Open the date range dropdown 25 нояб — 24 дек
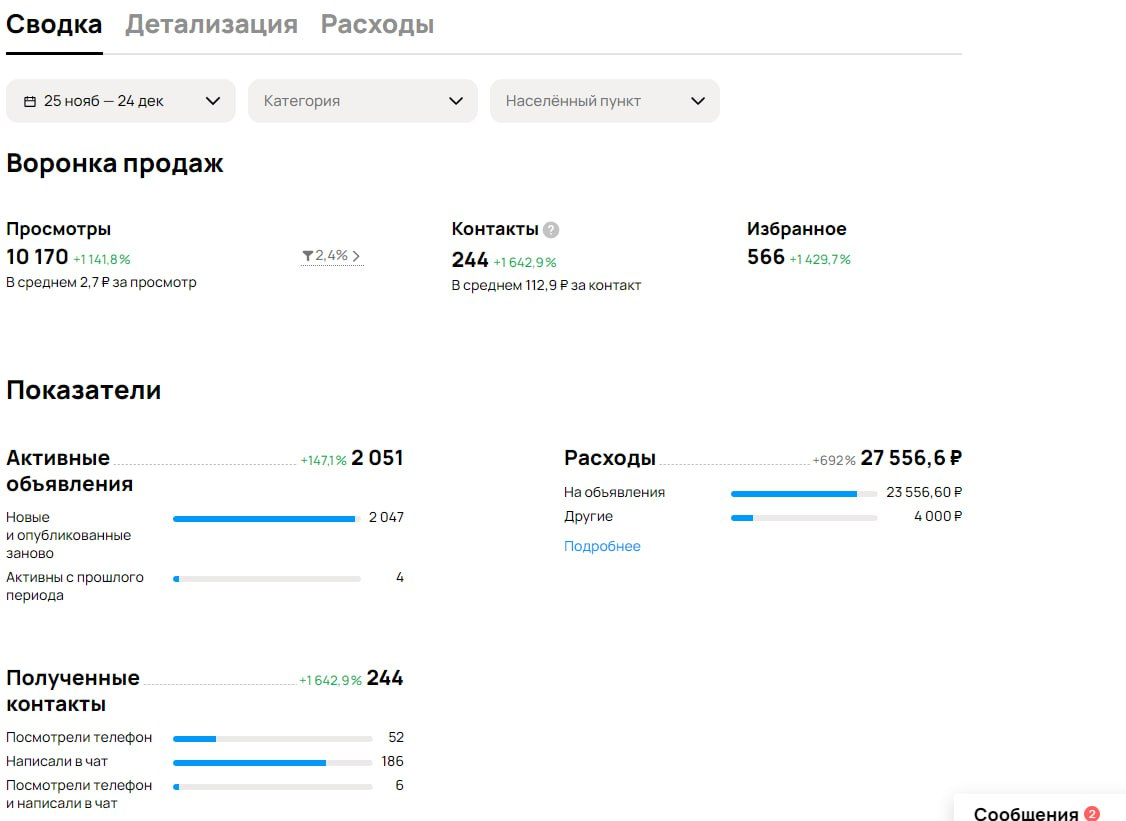The height and width of the screenshot is (821, 1126). tap(121, 101)
